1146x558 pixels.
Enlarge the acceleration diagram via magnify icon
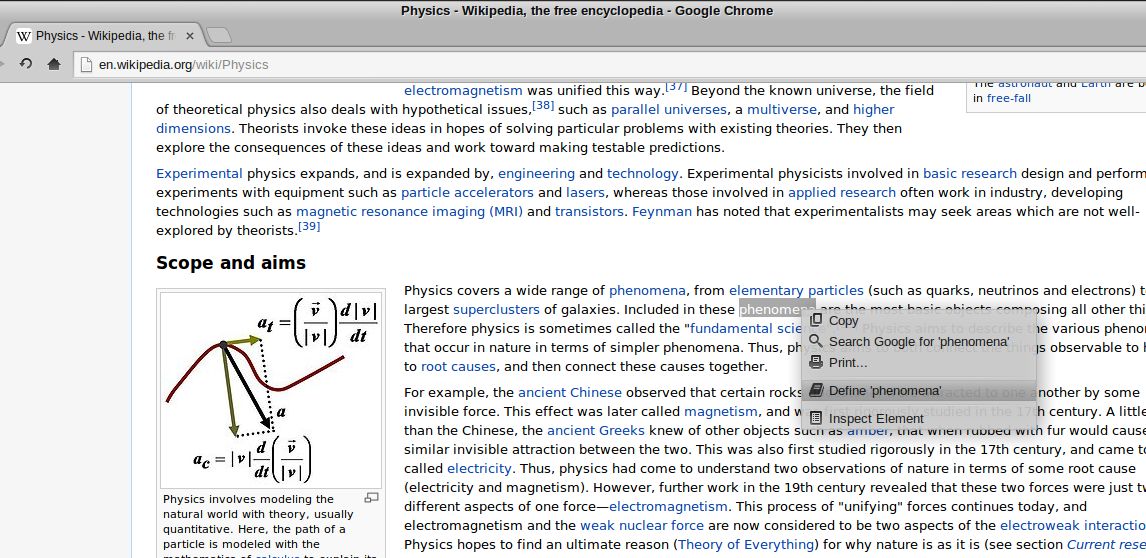371,498
